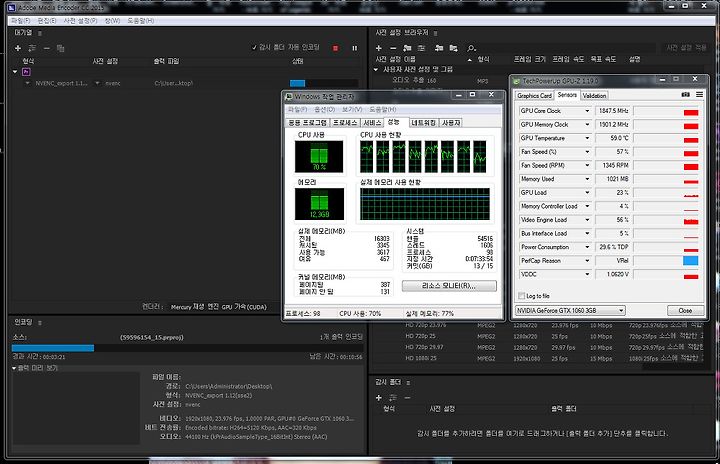Open the preset browser panel menu icon
The width and height of the screenshot is (720, 464).
(x=435, y=33)
